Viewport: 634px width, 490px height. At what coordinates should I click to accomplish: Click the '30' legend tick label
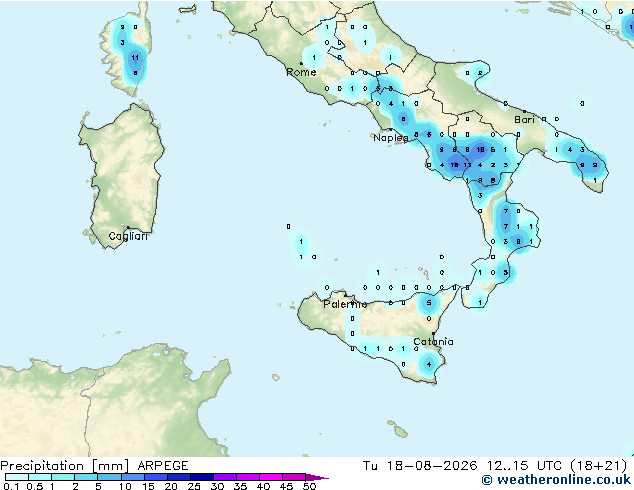point(217,486)
